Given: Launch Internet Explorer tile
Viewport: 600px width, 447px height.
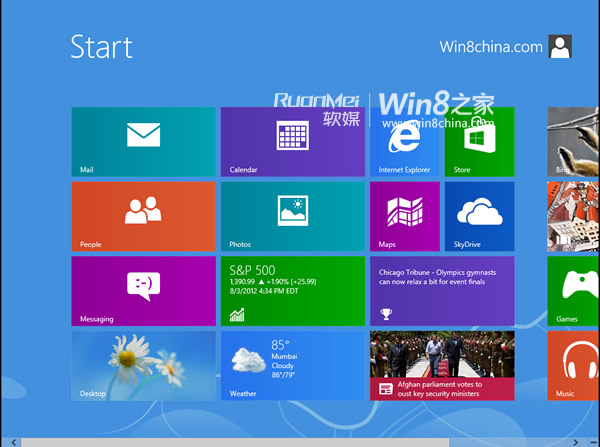Looking at the screenshot, I should 405,142.
